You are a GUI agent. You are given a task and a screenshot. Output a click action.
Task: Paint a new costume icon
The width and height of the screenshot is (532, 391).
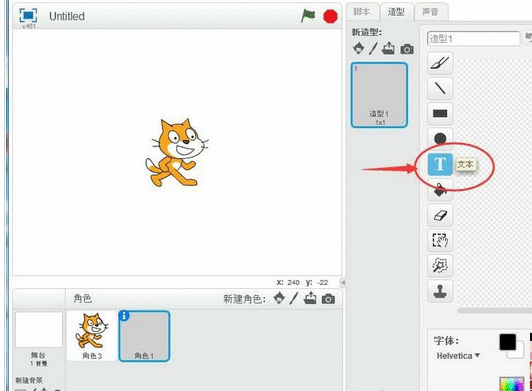[x=373, y=49]
